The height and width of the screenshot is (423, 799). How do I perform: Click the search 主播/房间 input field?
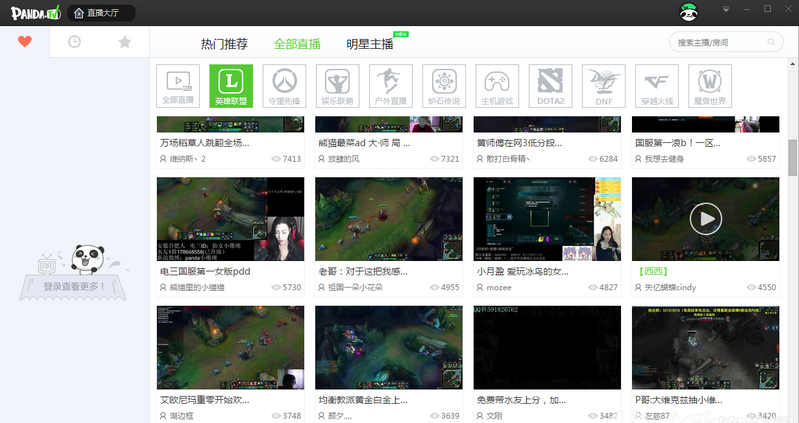720,43
